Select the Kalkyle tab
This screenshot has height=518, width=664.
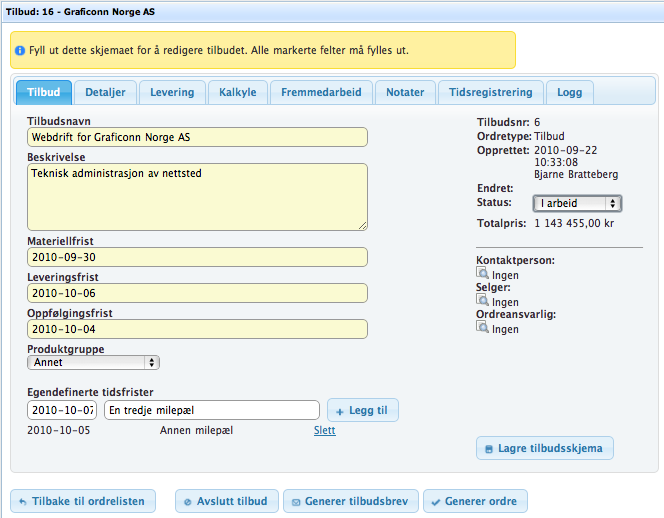[237, 93]
